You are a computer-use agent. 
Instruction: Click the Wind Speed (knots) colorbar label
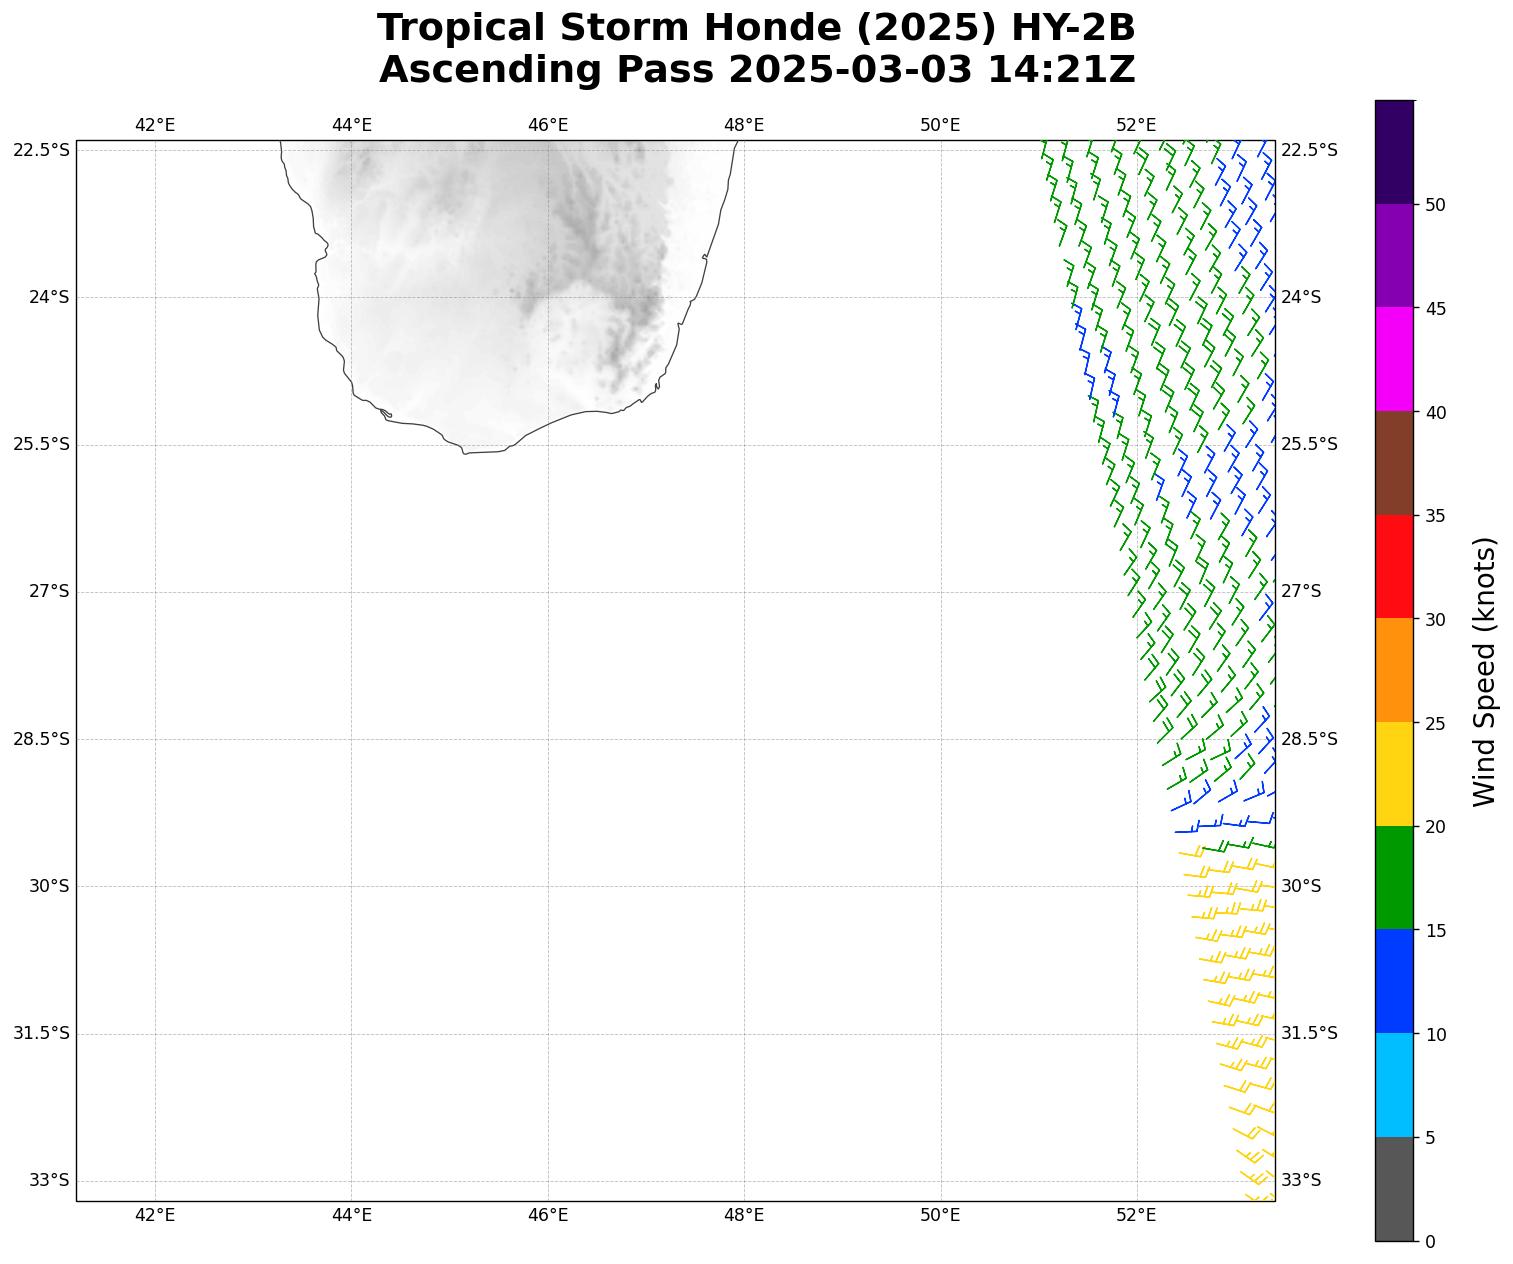[x=1485, y=671]
